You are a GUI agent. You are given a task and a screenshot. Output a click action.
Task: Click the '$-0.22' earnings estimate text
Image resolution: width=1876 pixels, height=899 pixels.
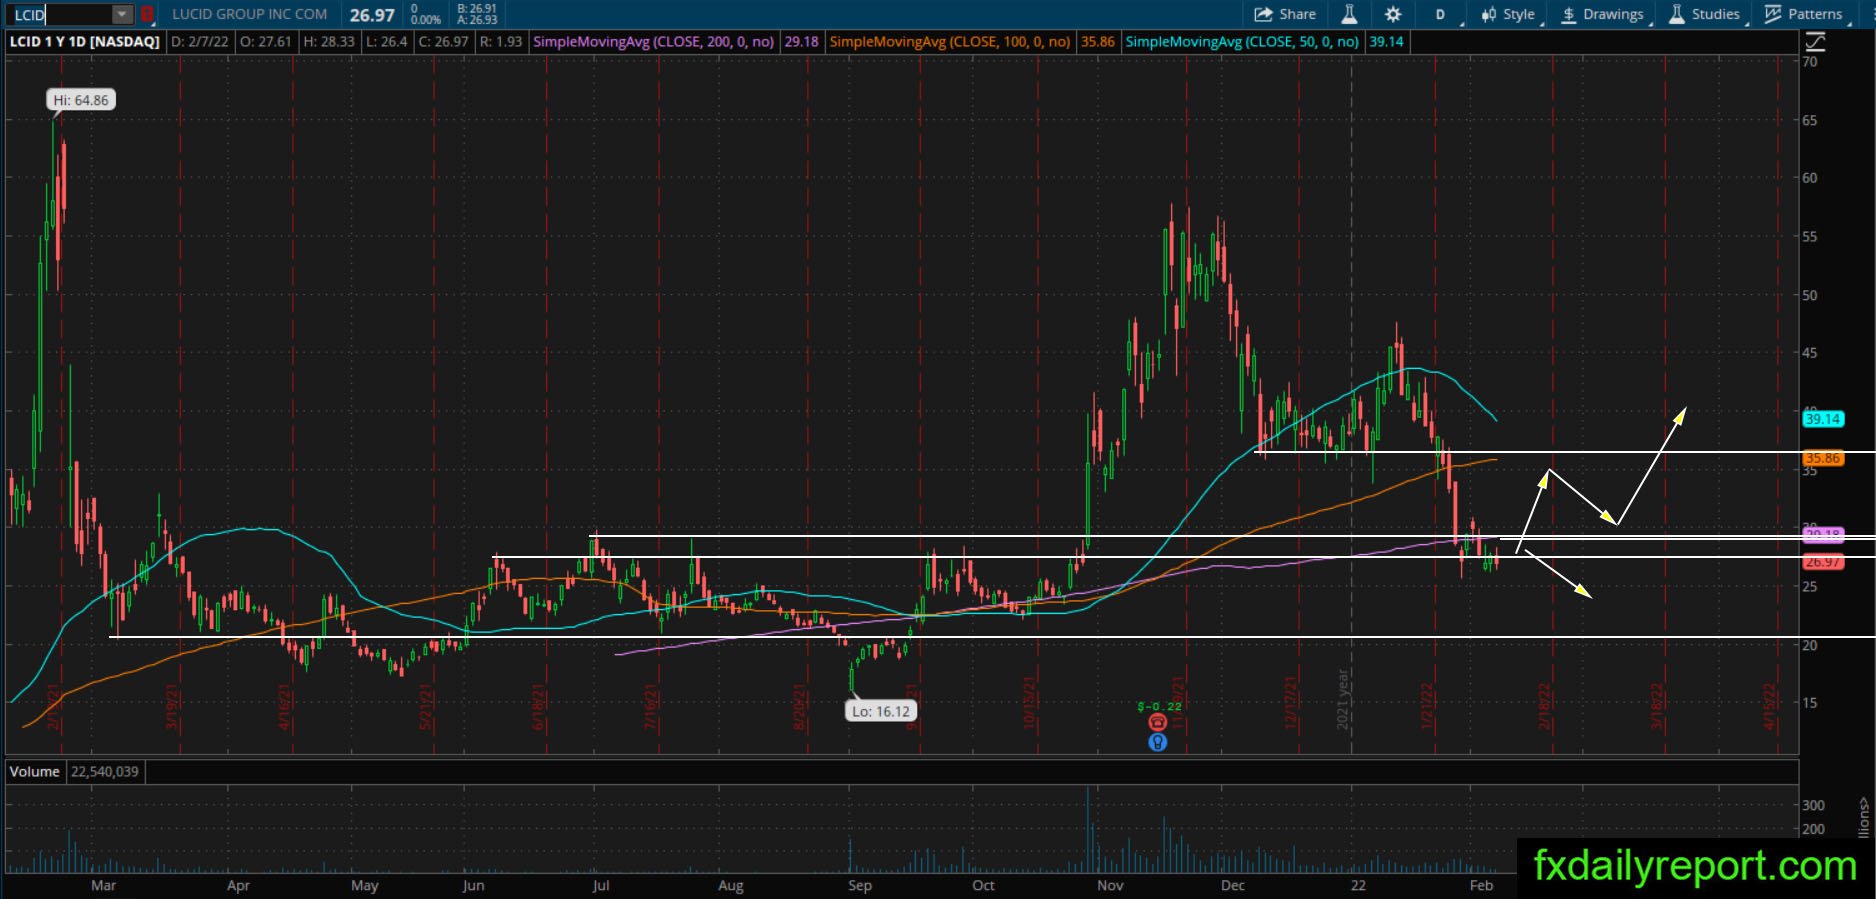[1160, 706]
